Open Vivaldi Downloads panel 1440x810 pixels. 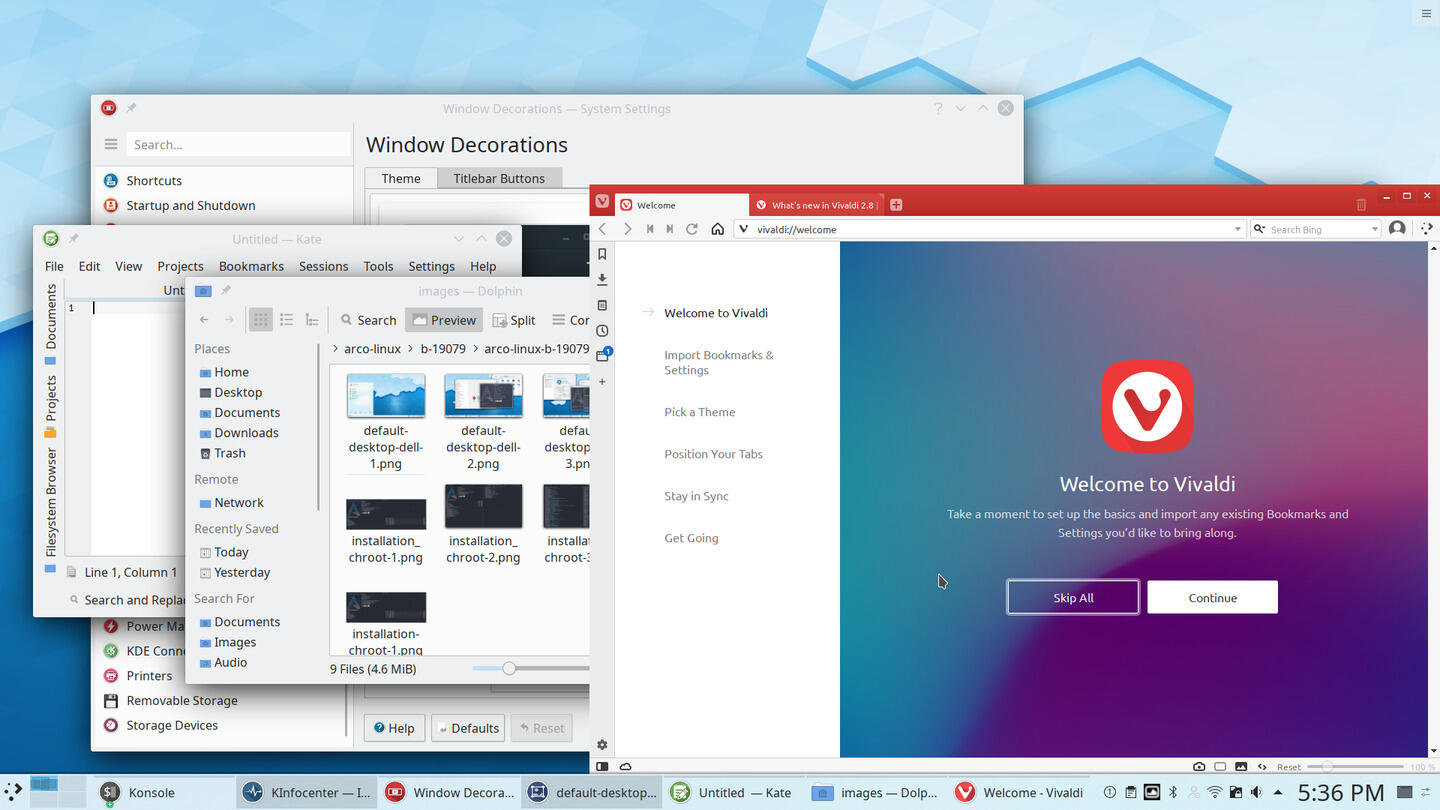click(602, 279)
